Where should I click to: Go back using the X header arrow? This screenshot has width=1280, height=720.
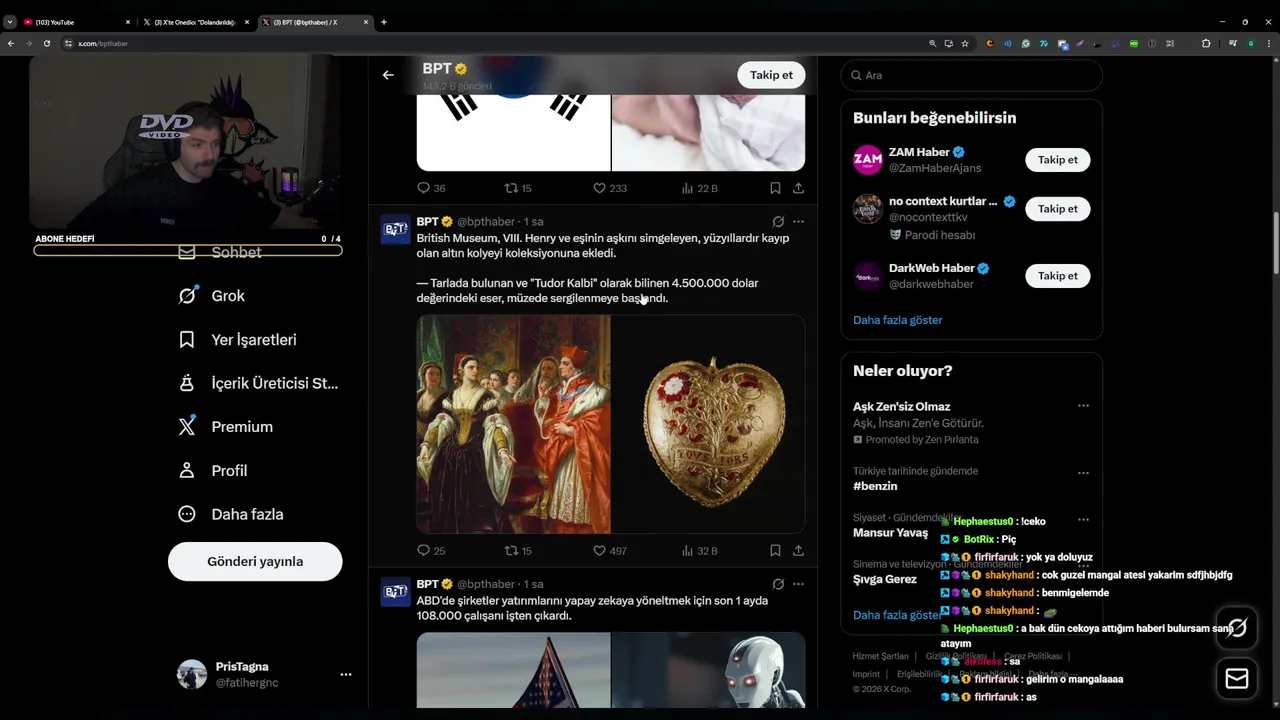(x=388, y=75)
